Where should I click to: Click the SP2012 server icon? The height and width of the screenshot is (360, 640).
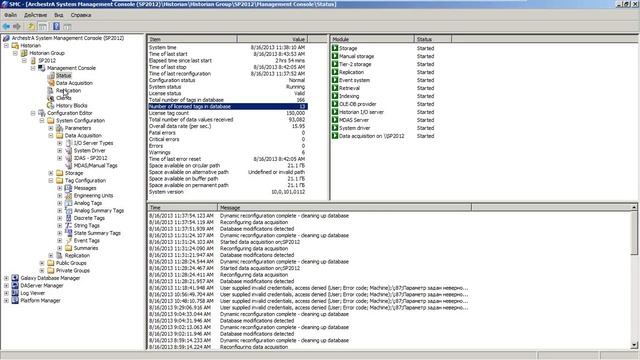pos(33,60)
